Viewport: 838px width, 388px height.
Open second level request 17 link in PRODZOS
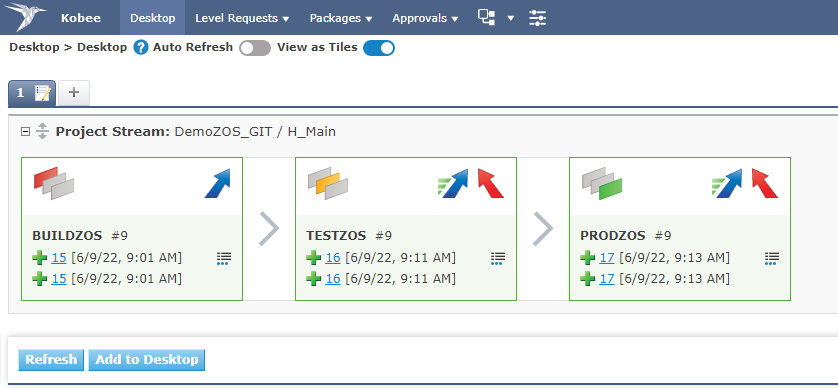pyautogui.click(x=607, y=279)
